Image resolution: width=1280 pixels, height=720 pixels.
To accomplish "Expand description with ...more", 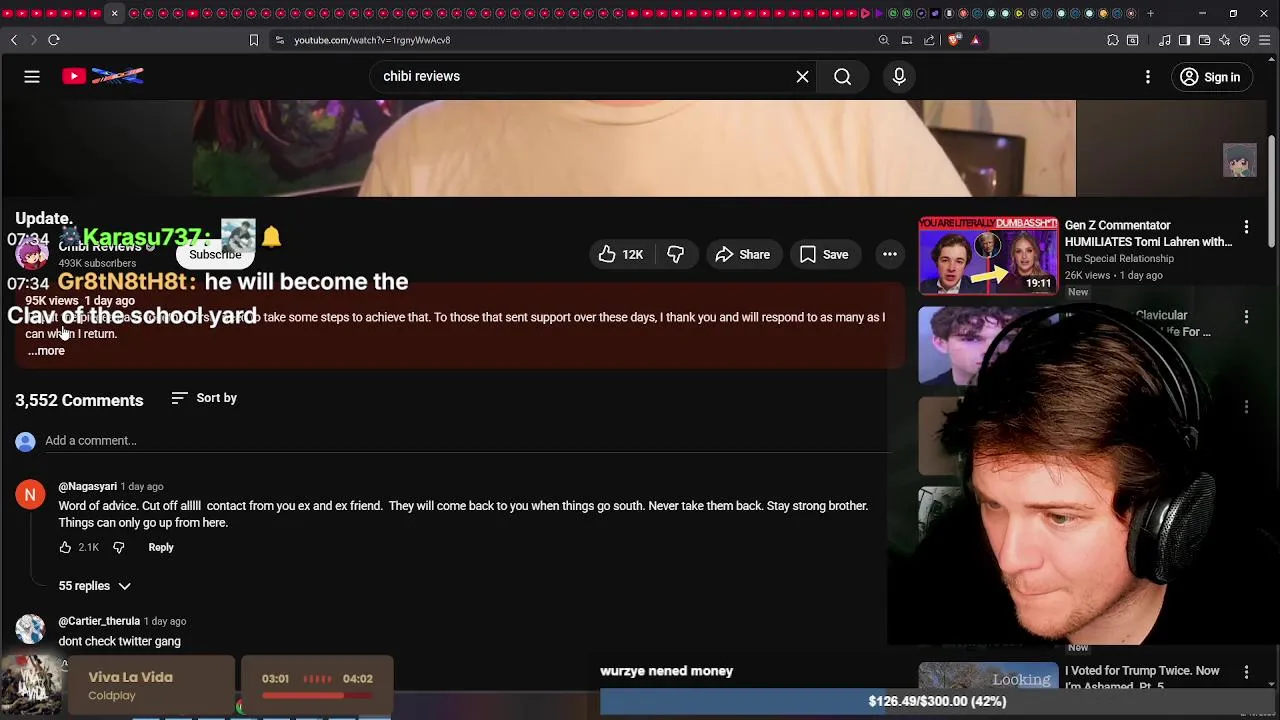I will [x=46, y=351].
